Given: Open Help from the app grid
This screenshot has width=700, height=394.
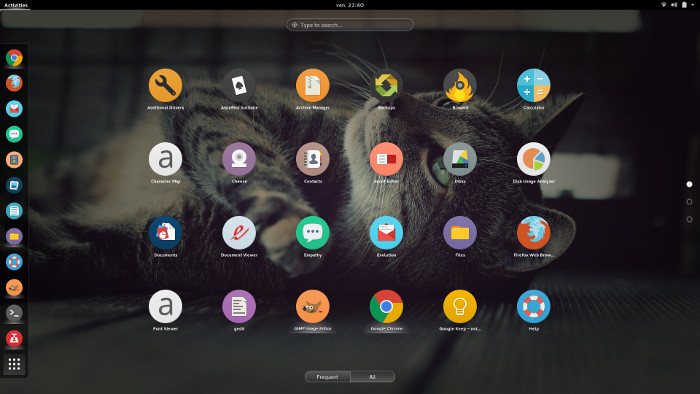Looking at the screenshot, I should point(533,306).
